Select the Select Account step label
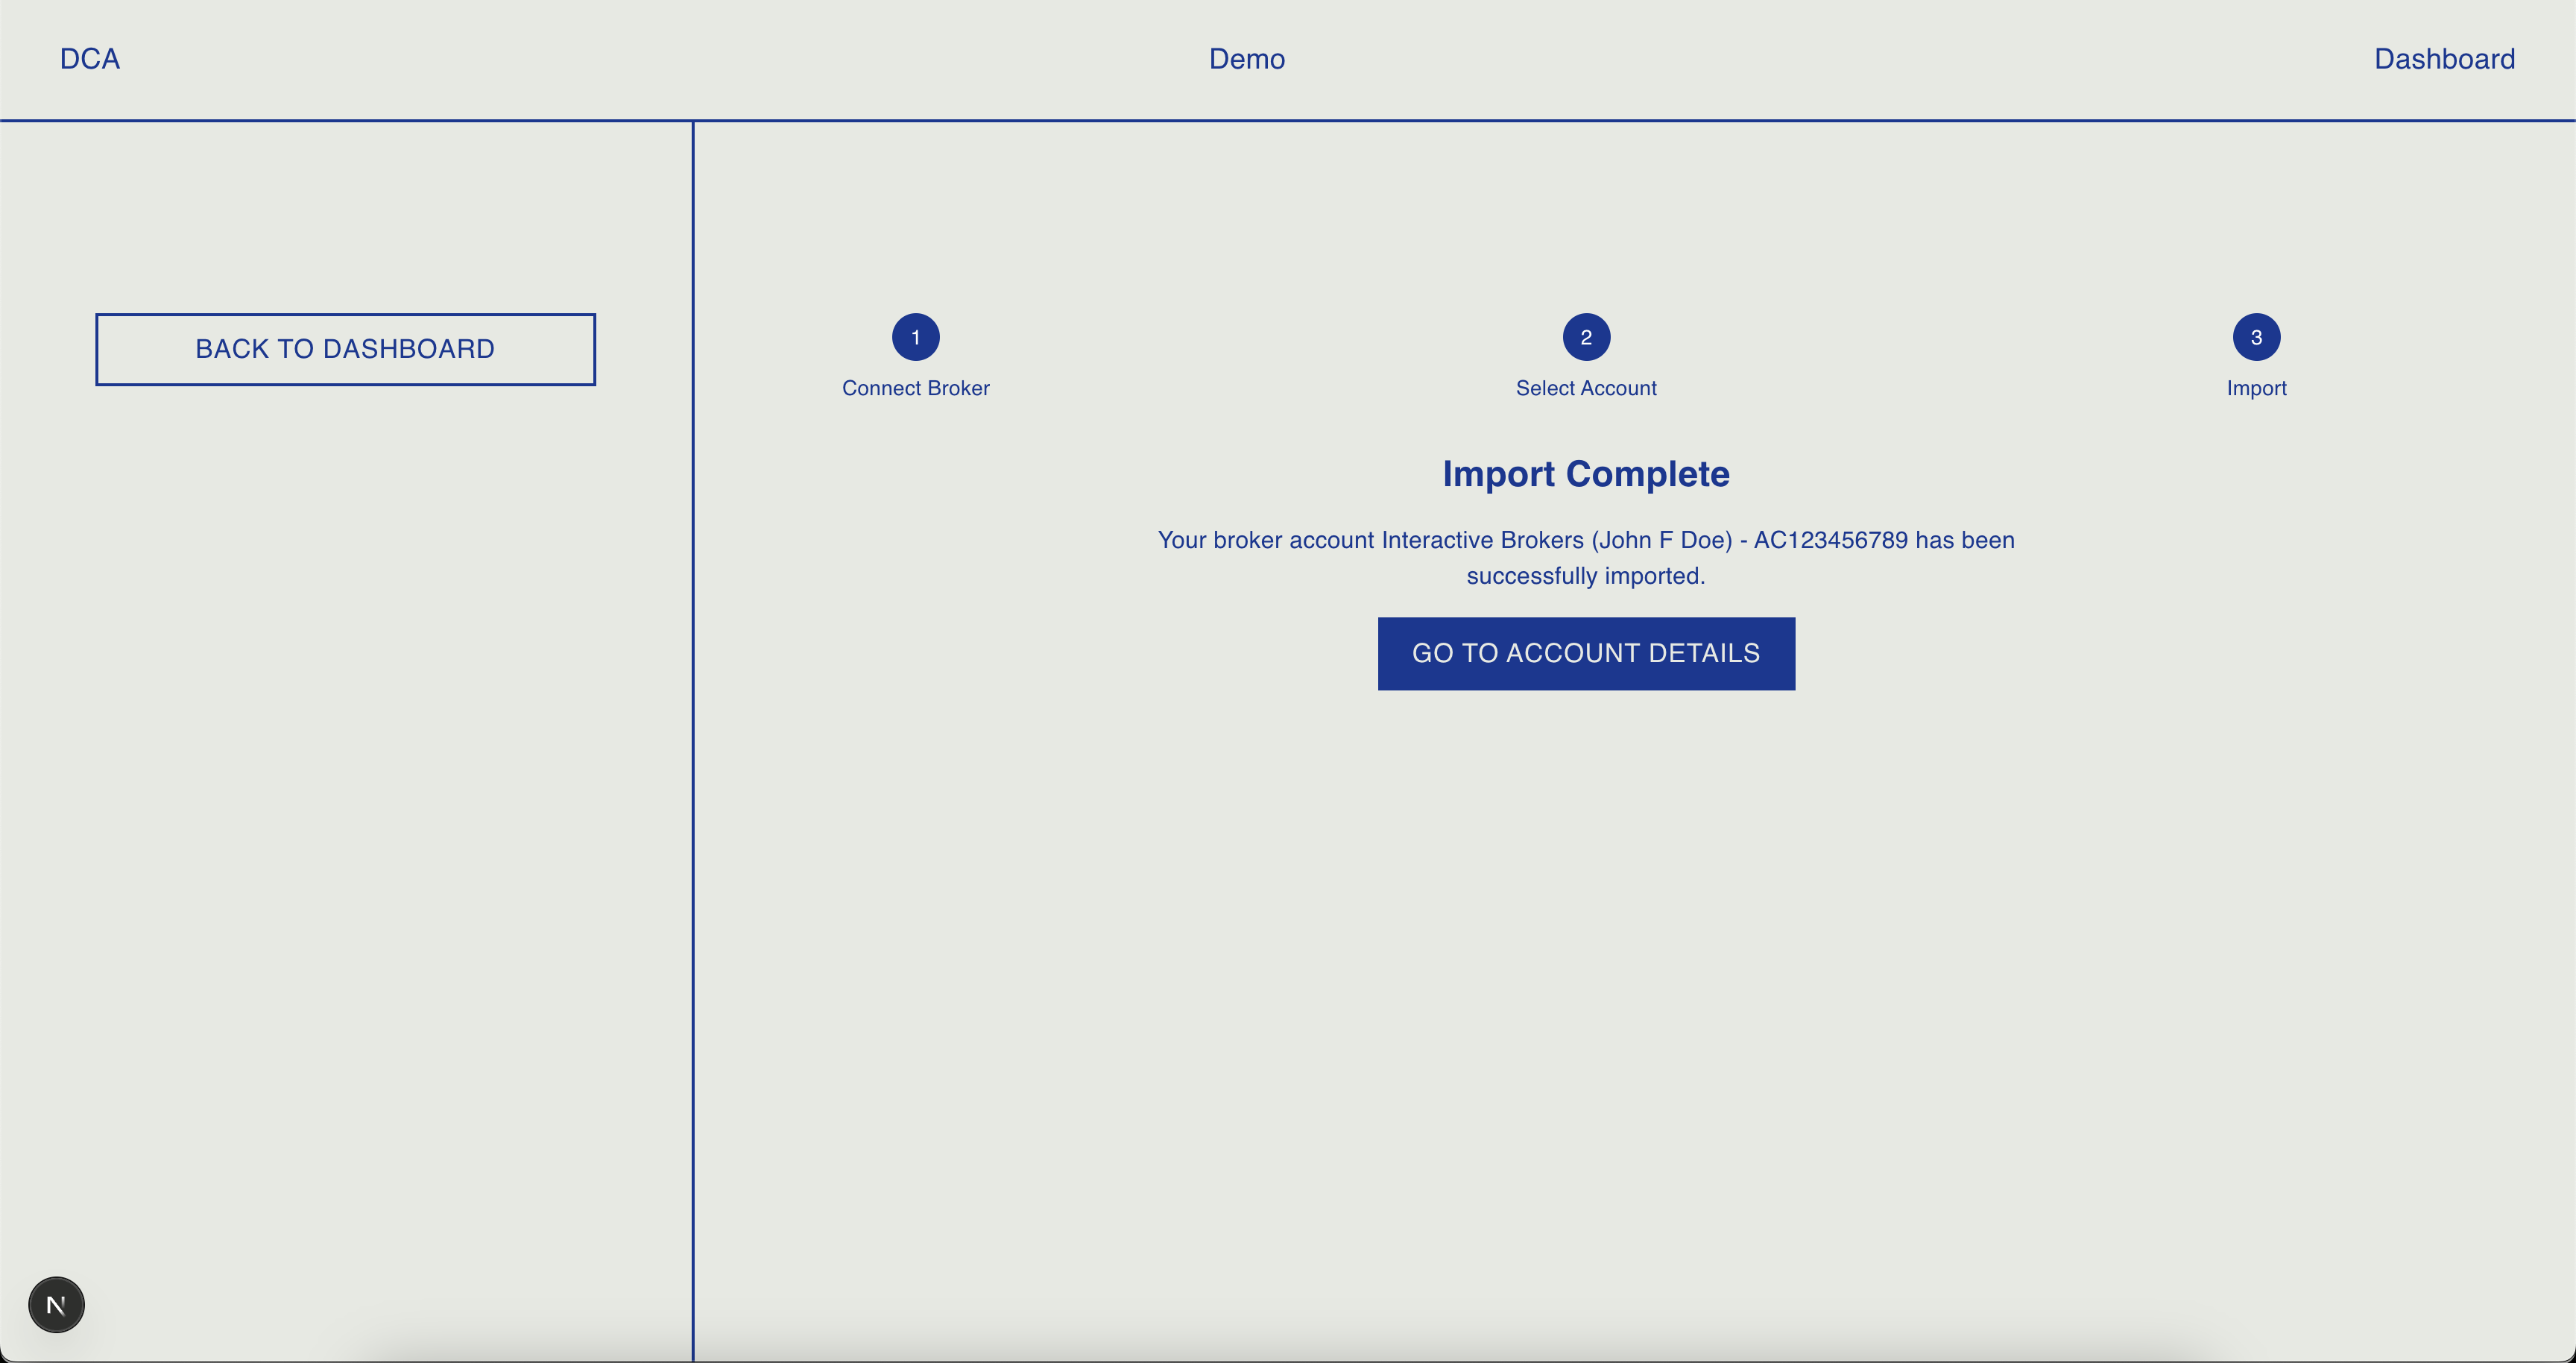Image resolution: width=2576 pixels, height=1363 pixels. [1585, 388]
